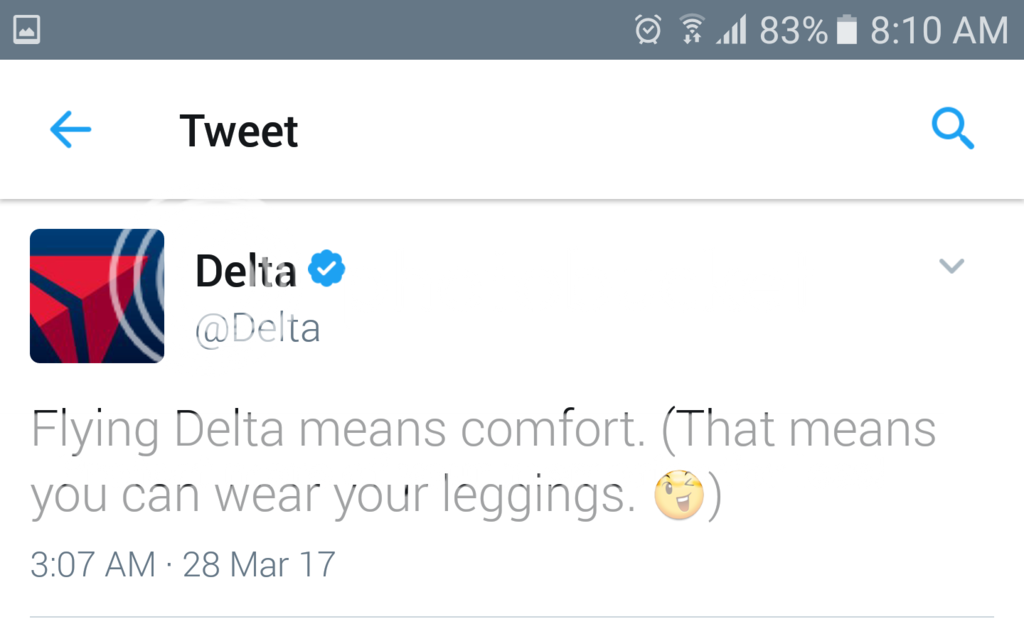This screenshot has width=1024, height=629.
Task: Click the battery icon in status bar
Action: [x=847, y=30]
